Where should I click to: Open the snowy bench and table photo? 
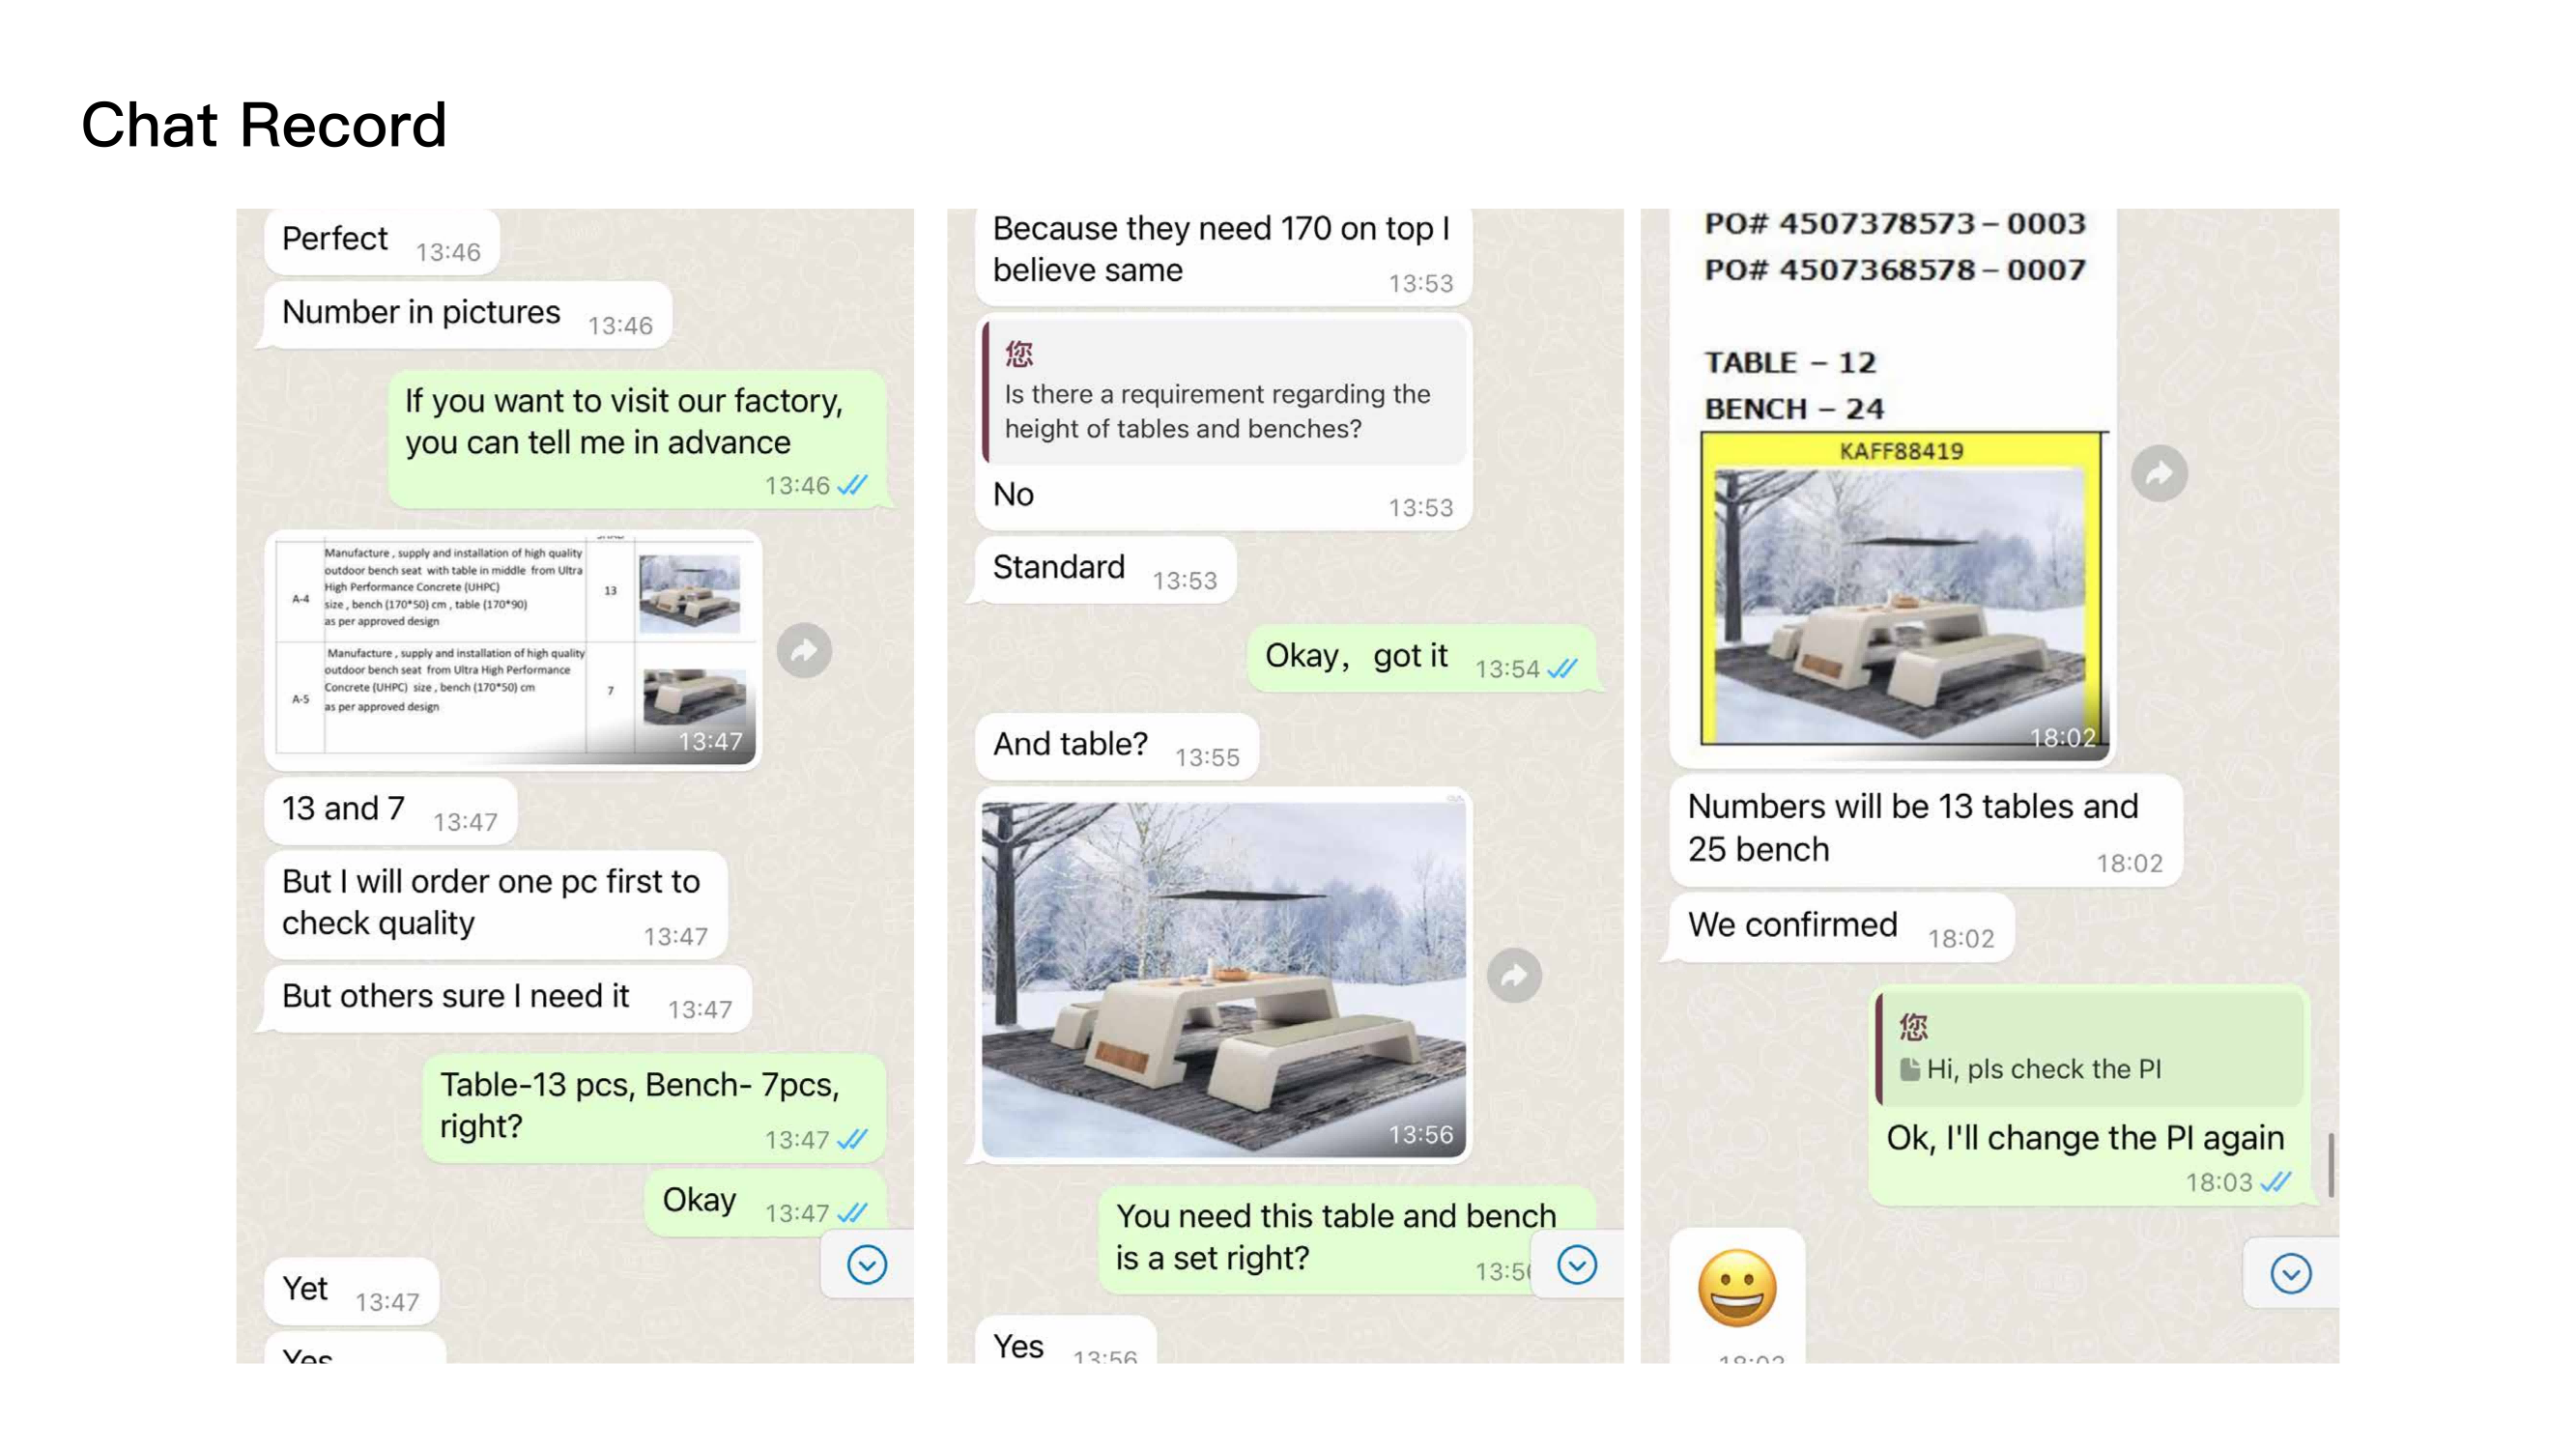tap(1223, 977)
